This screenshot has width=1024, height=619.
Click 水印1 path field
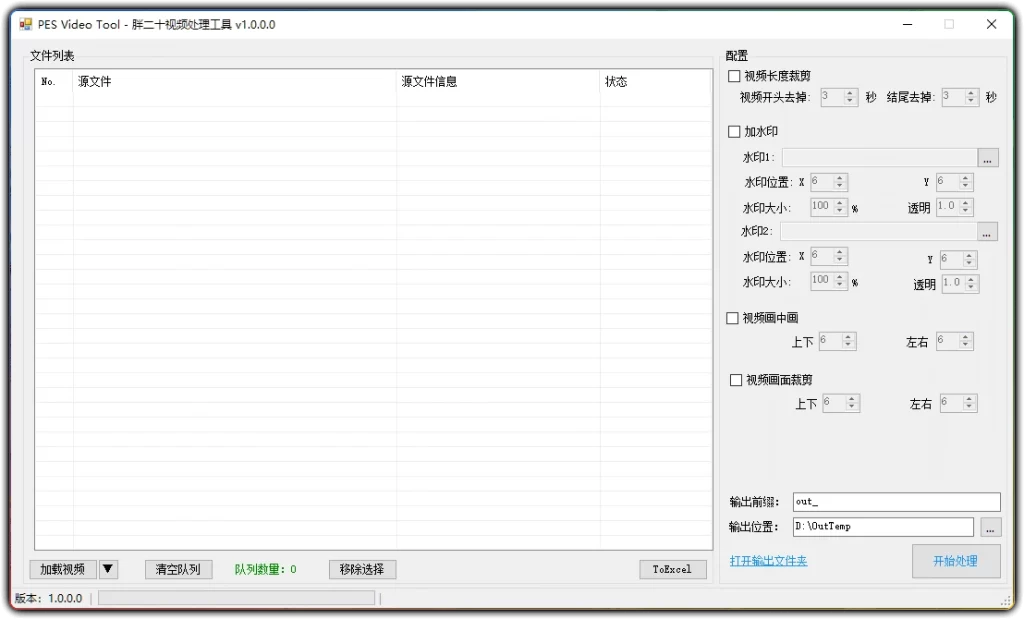[879, 157]
